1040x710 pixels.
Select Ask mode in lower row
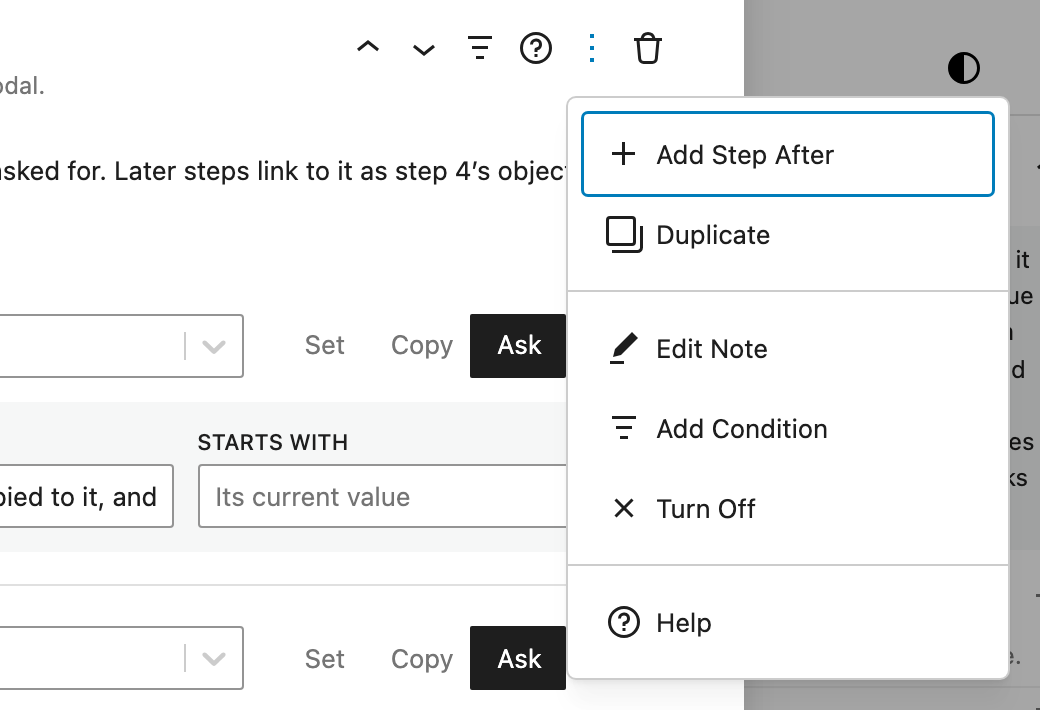pos(518,658)
